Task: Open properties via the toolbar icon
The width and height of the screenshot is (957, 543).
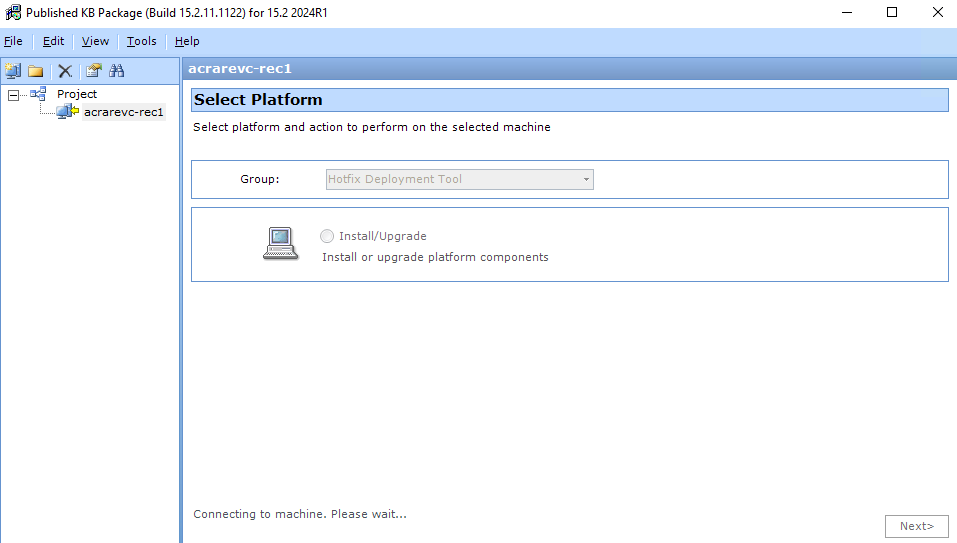Action: pyautogui.click(x=93, y=71)
